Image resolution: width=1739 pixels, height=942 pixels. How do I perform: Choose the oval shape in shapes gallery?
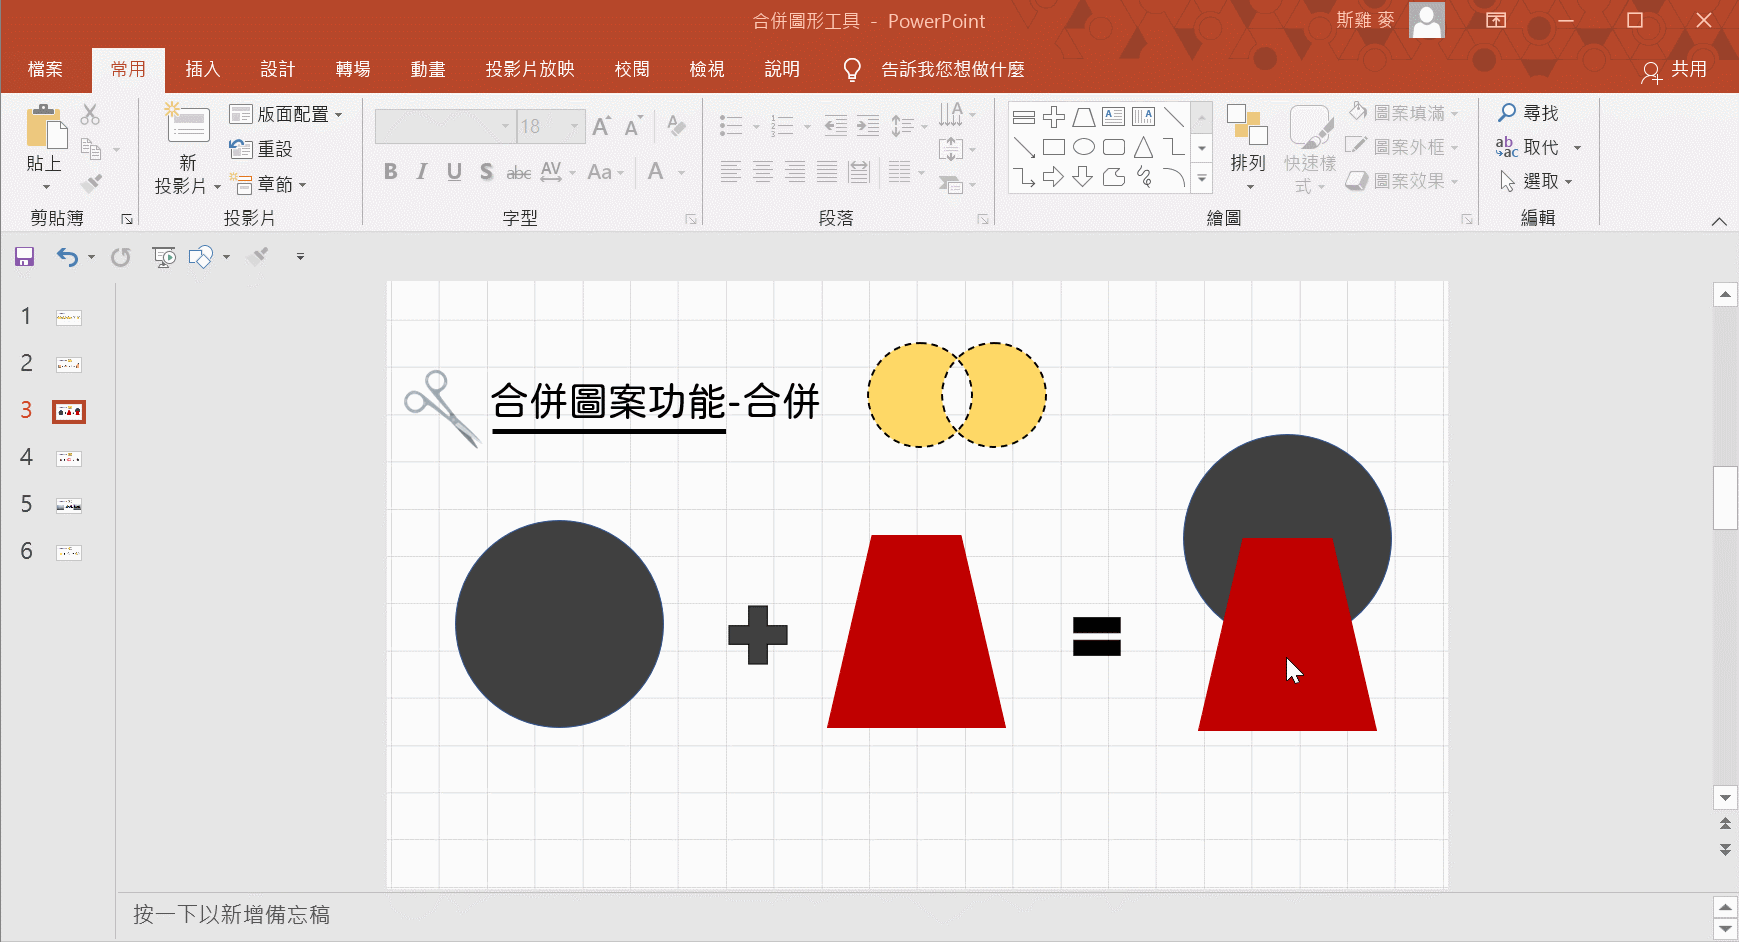tap(1083, 148)
